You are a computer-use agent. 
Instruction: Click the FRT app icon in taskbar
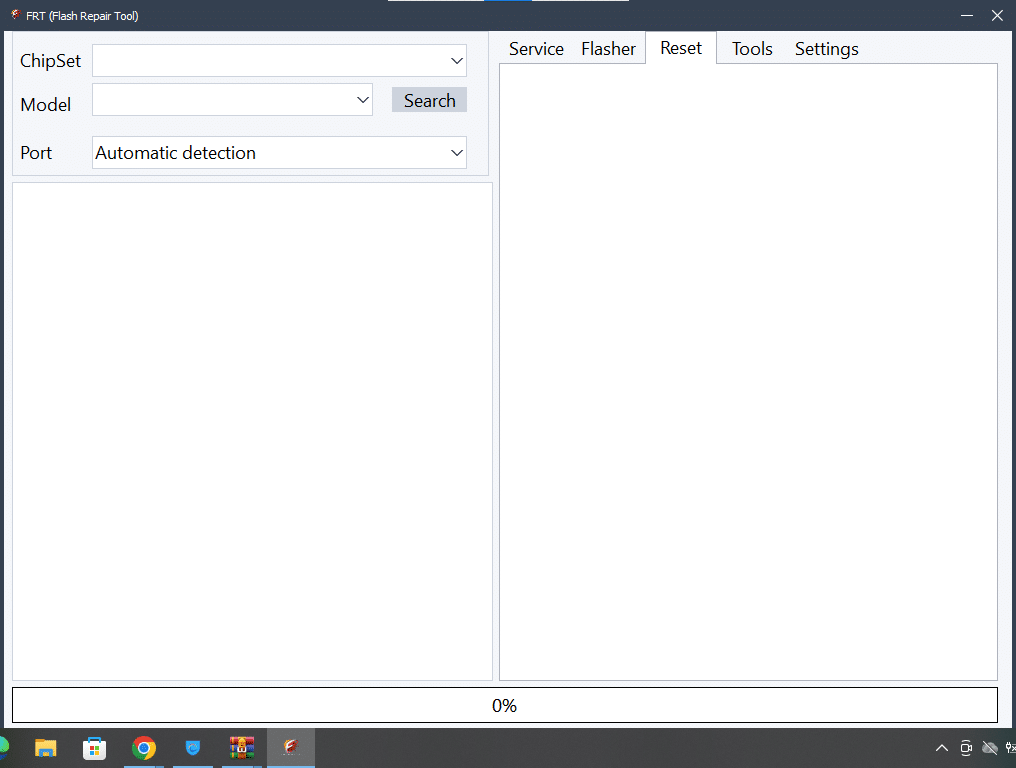tap(291, 748)
